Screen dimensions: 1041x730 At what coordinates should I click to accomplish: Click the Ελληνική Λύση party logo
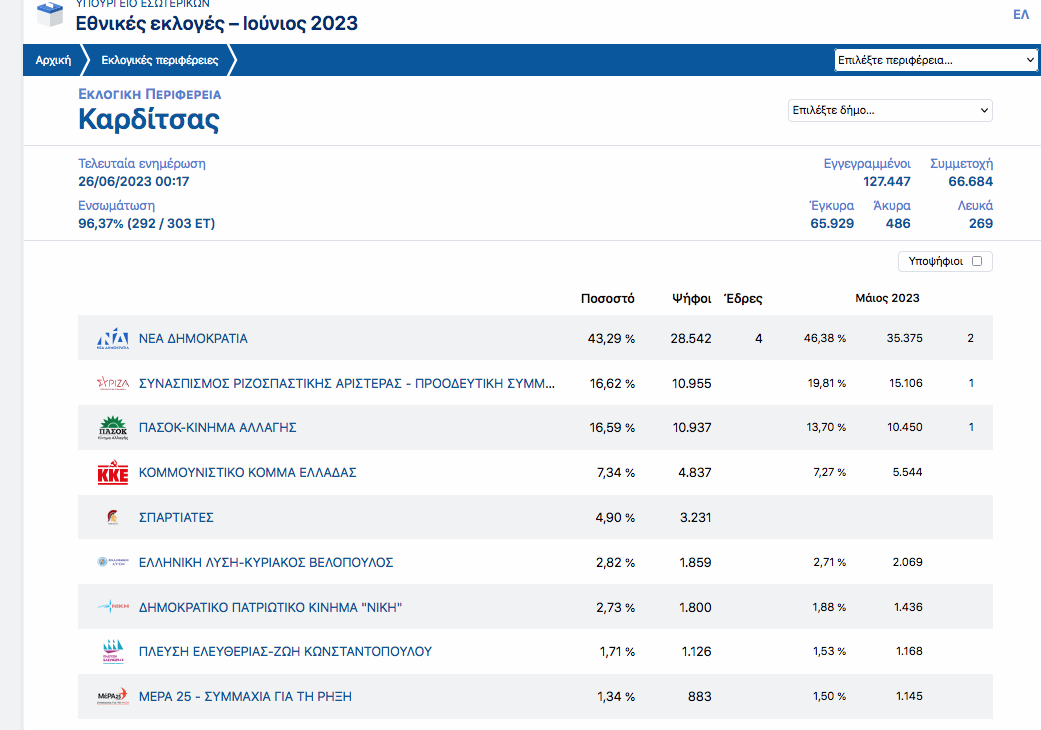(112, 563)
